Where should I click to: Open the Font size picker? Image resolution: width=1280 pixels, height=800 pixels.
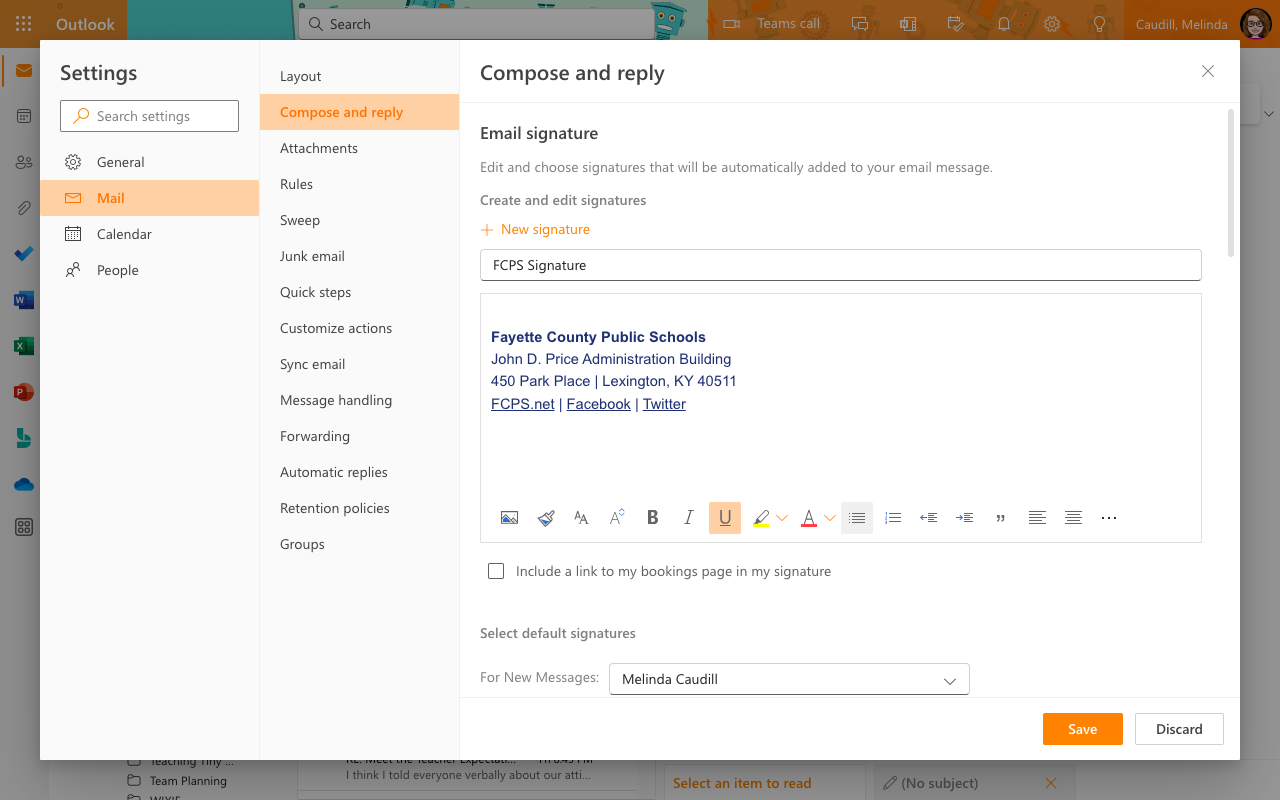(x=617, y=518)
